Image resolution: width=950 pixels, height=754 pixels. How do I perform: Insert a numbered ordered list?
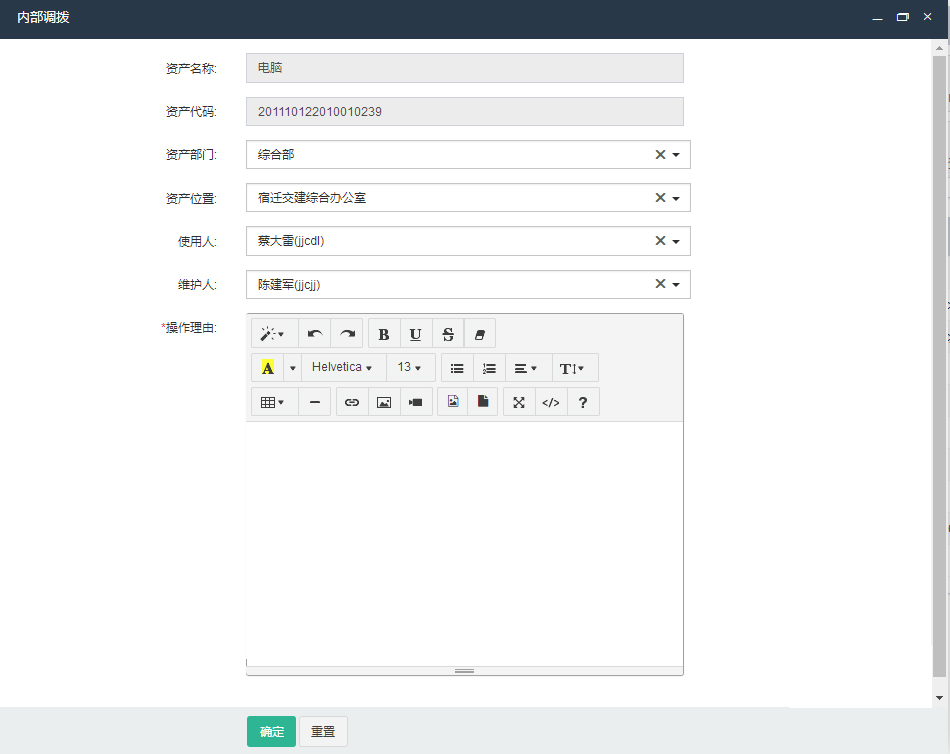coord(489,368)
